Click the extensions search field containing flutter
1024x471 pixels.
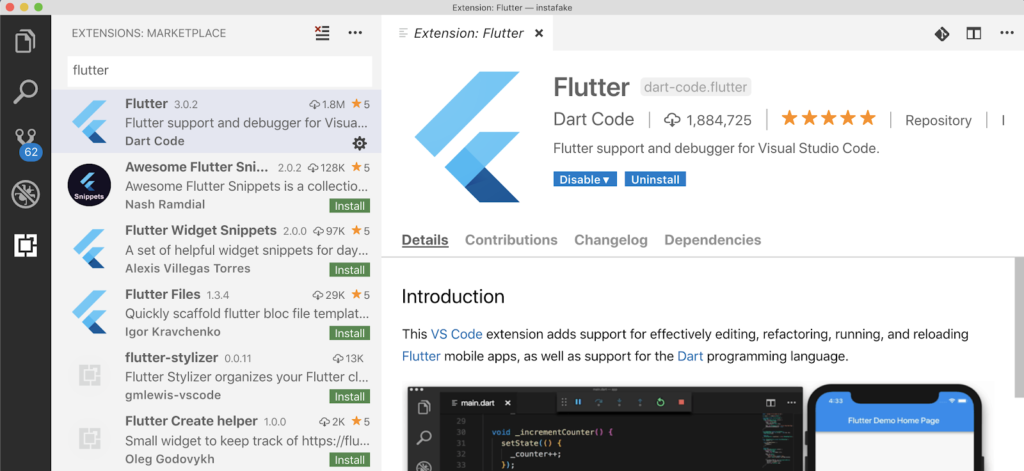220,71
